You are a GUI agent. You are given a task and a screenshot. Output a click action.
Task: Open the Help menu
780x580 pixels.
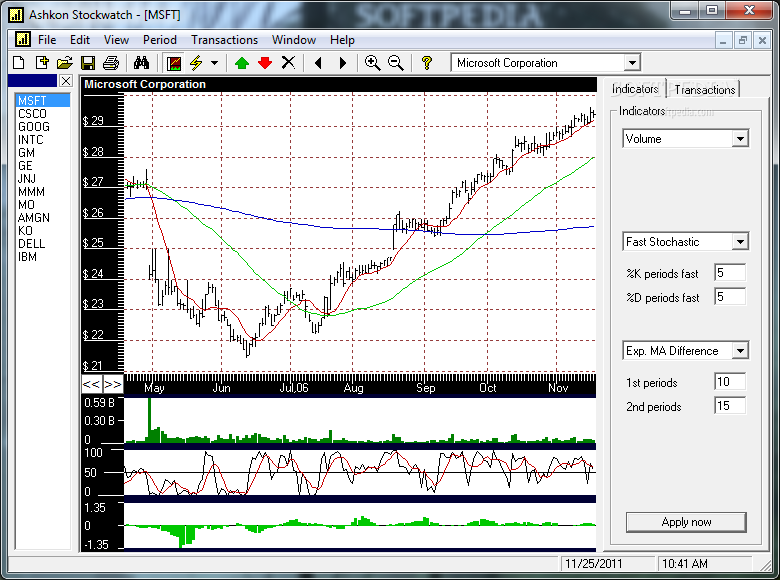[x=342, y=40]
